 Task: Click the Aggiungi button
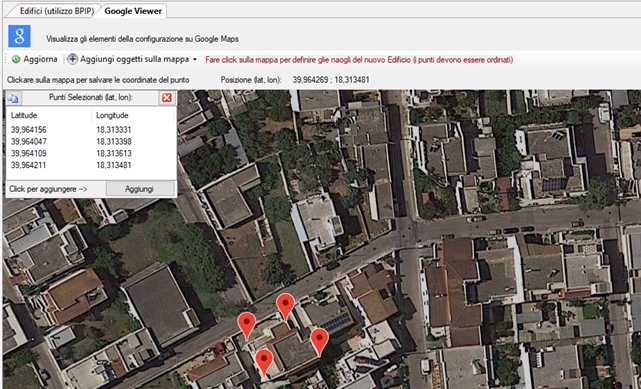(139, 189)
